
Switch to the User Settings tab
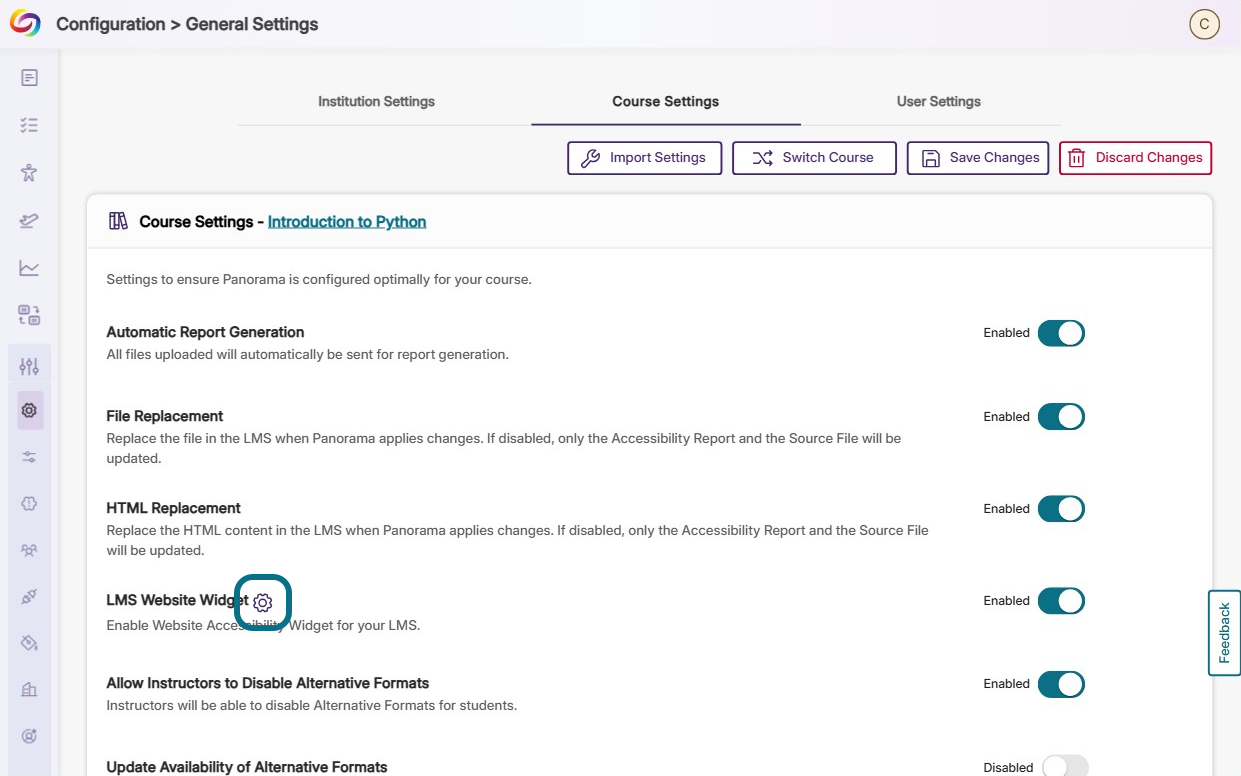939,101
